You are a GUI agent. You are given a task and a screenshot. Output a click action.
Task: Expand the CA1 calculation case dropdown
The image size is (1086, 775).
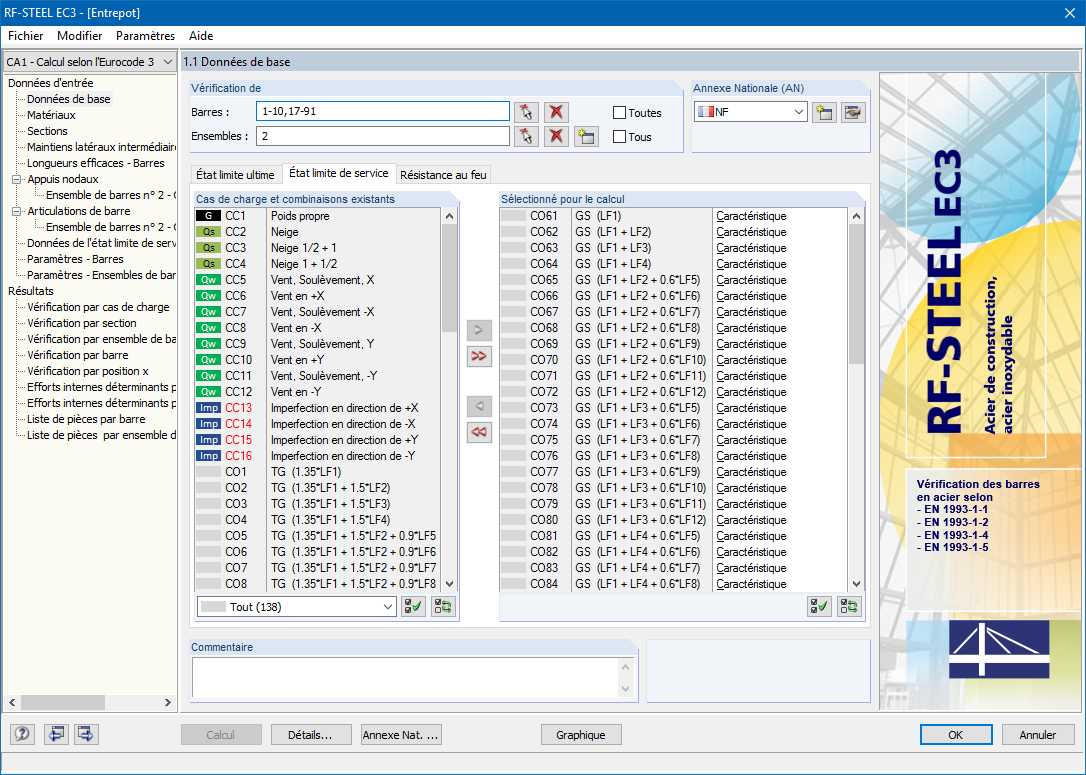click(90, 62)
